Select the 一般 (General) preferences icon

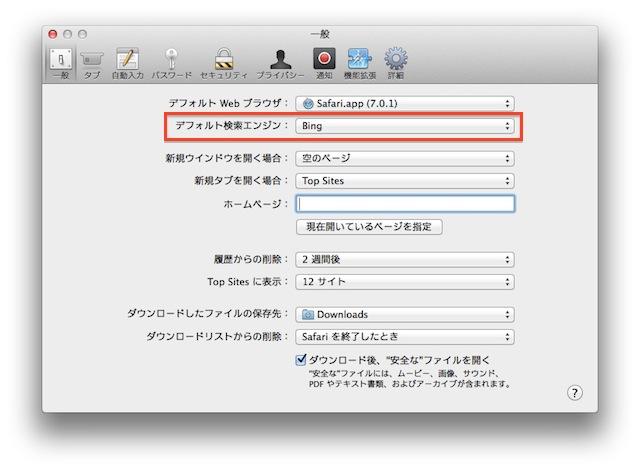(61, 63)
